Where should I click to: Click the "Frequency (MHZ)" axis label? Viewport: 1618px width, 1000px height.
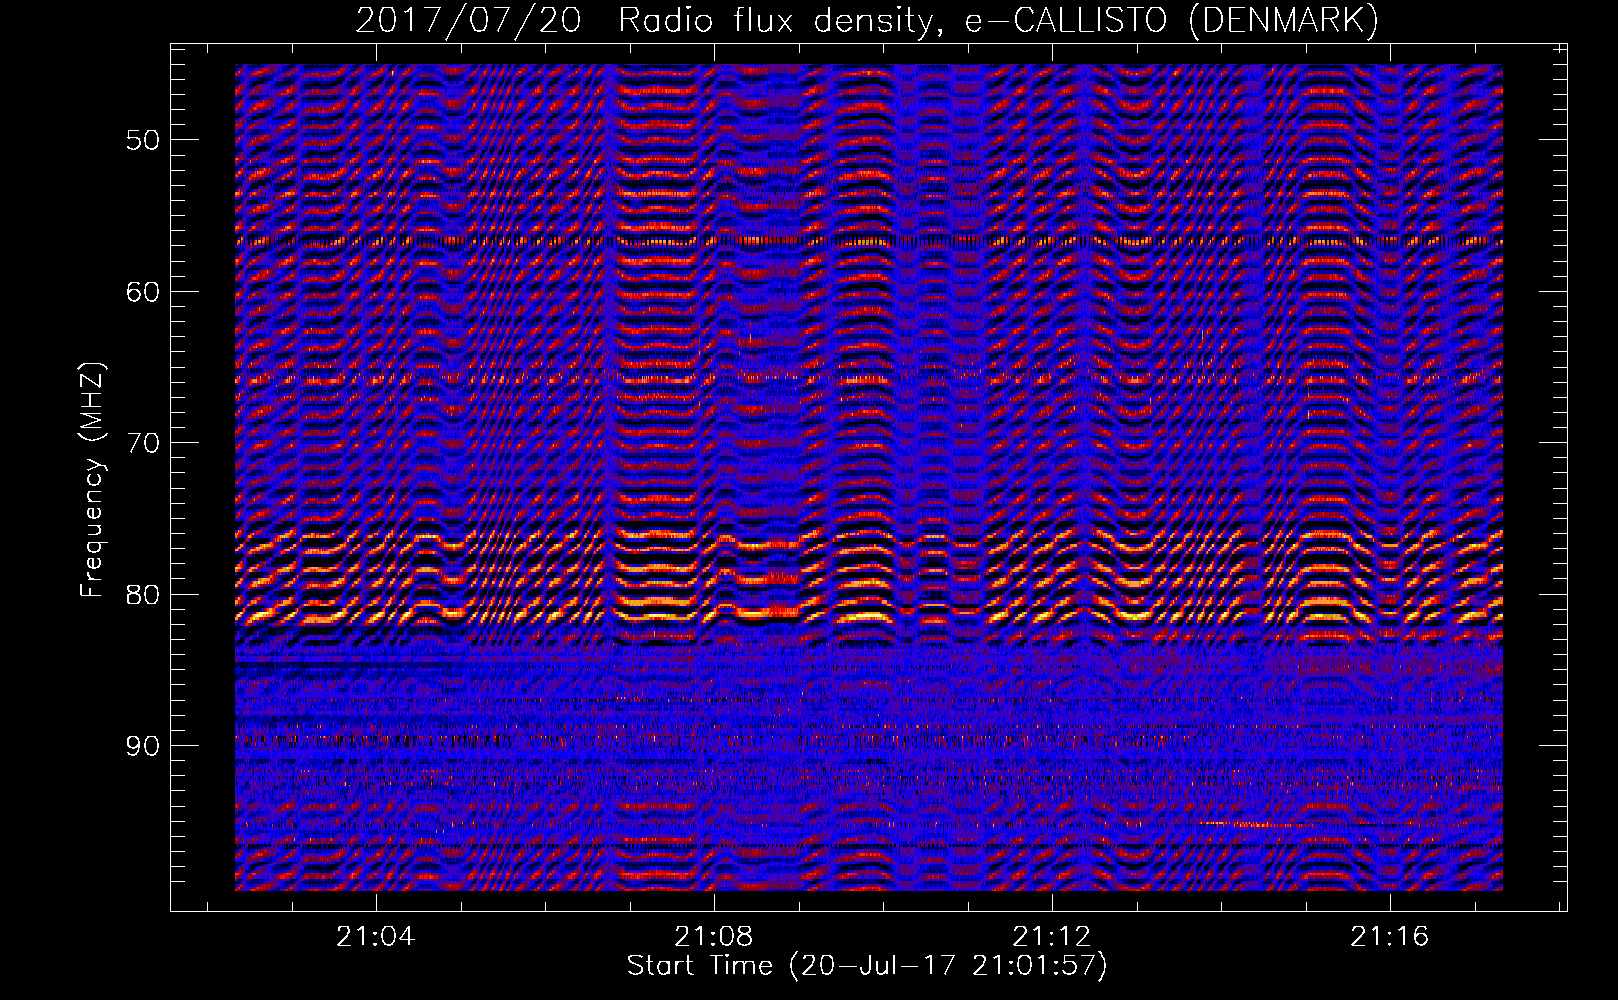point(92,480)
